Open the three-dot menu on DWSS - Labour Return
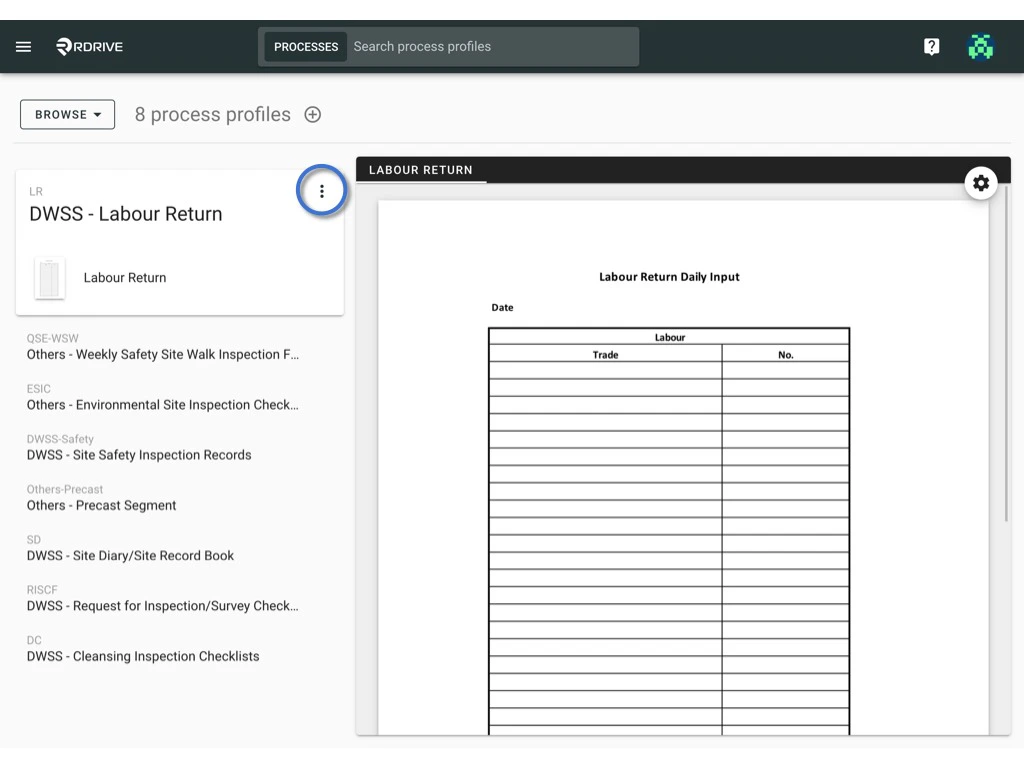 point(322,190)
